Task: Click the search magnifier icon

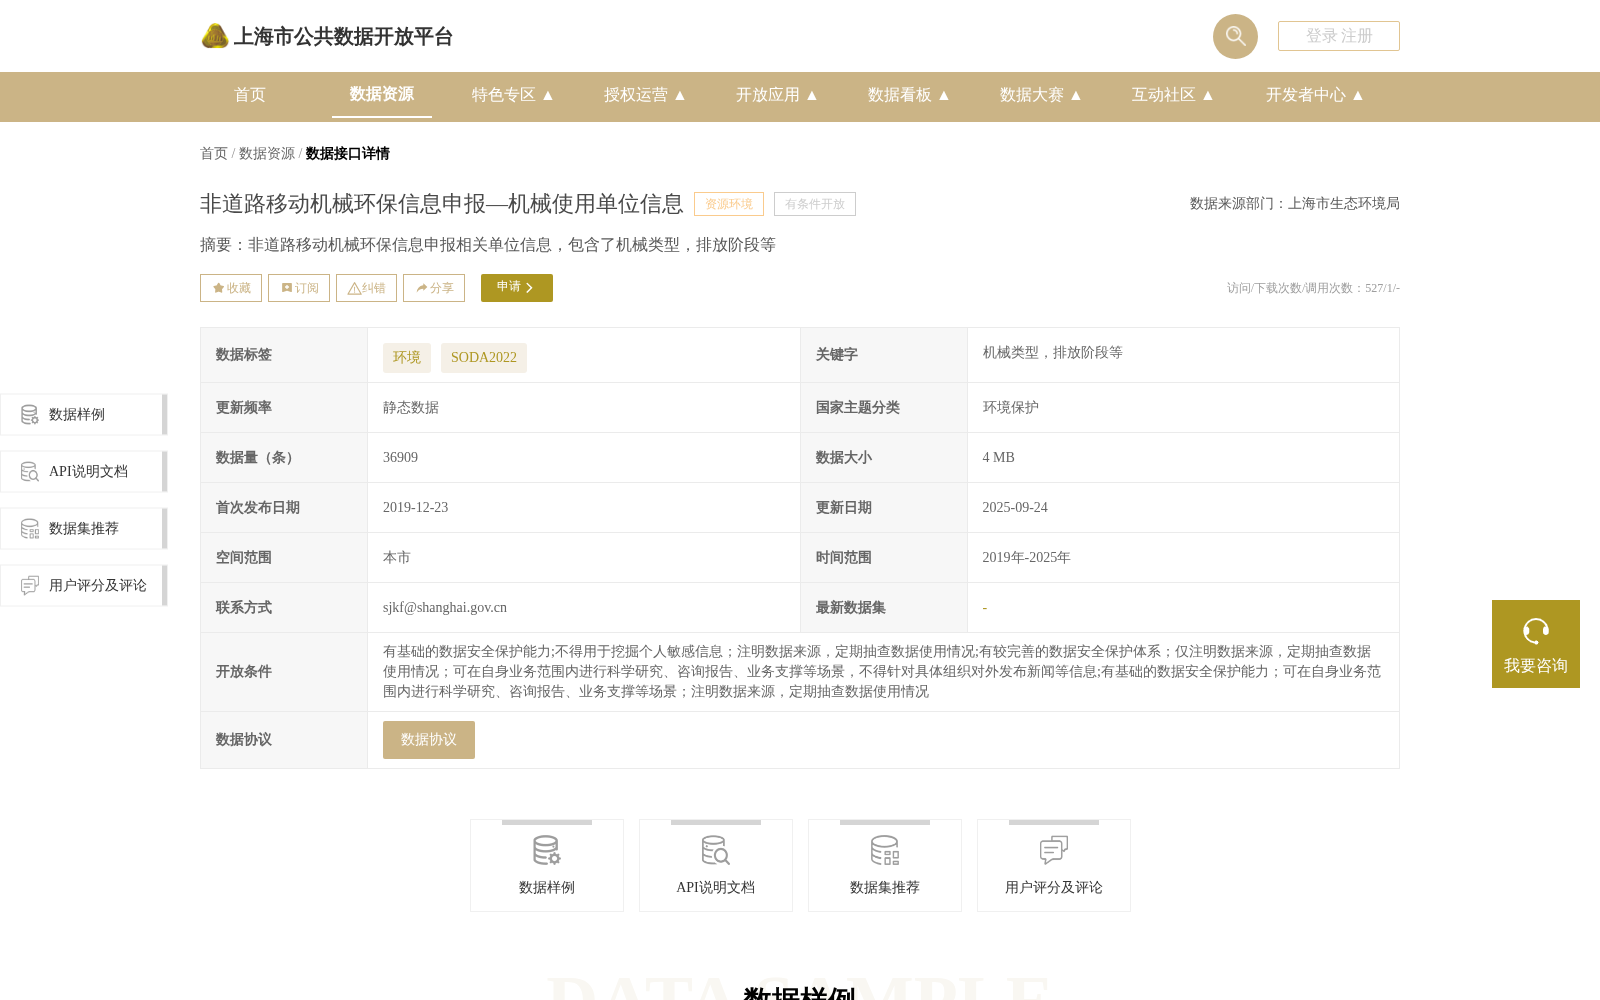Action: click(x=1235, y=36)
